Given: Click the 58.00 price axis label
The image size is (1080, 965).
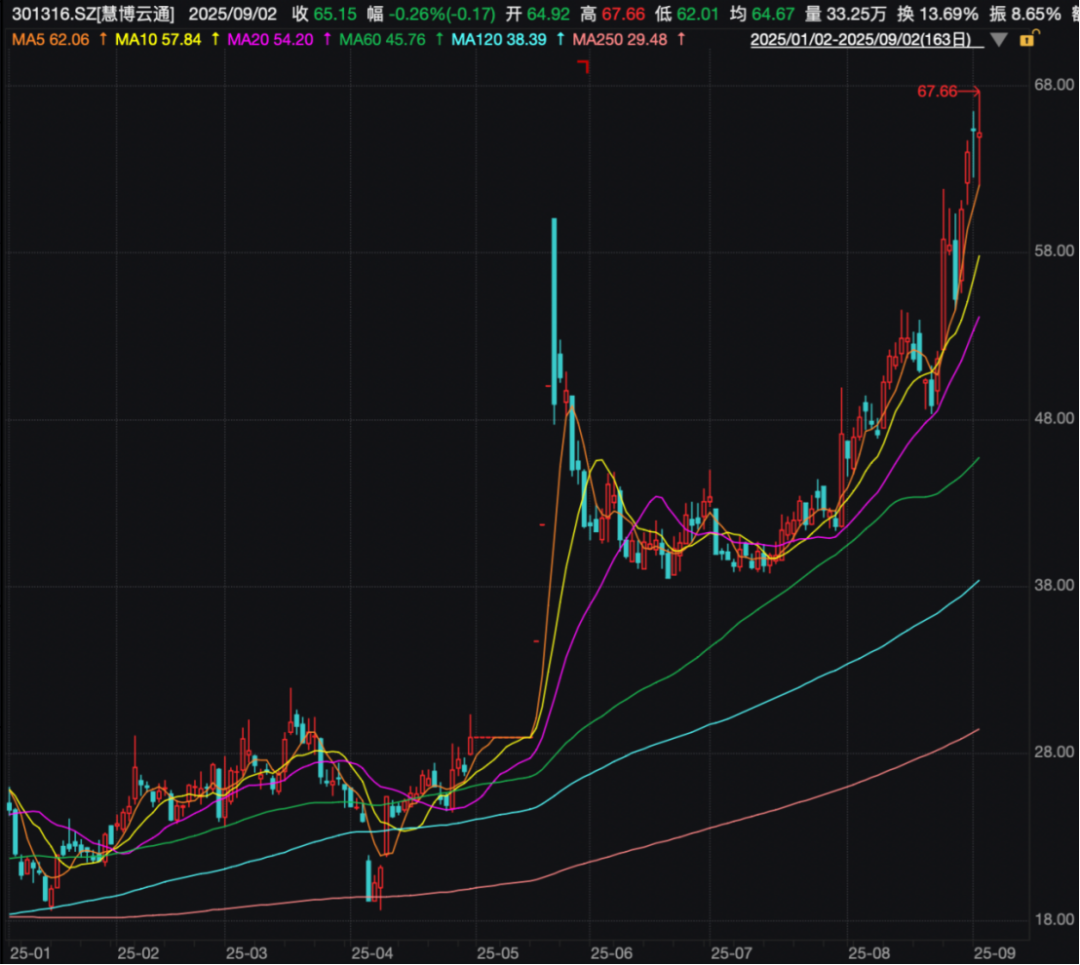Looking at the screenshot, I should pyautogui.click(x=1054, y=251).
